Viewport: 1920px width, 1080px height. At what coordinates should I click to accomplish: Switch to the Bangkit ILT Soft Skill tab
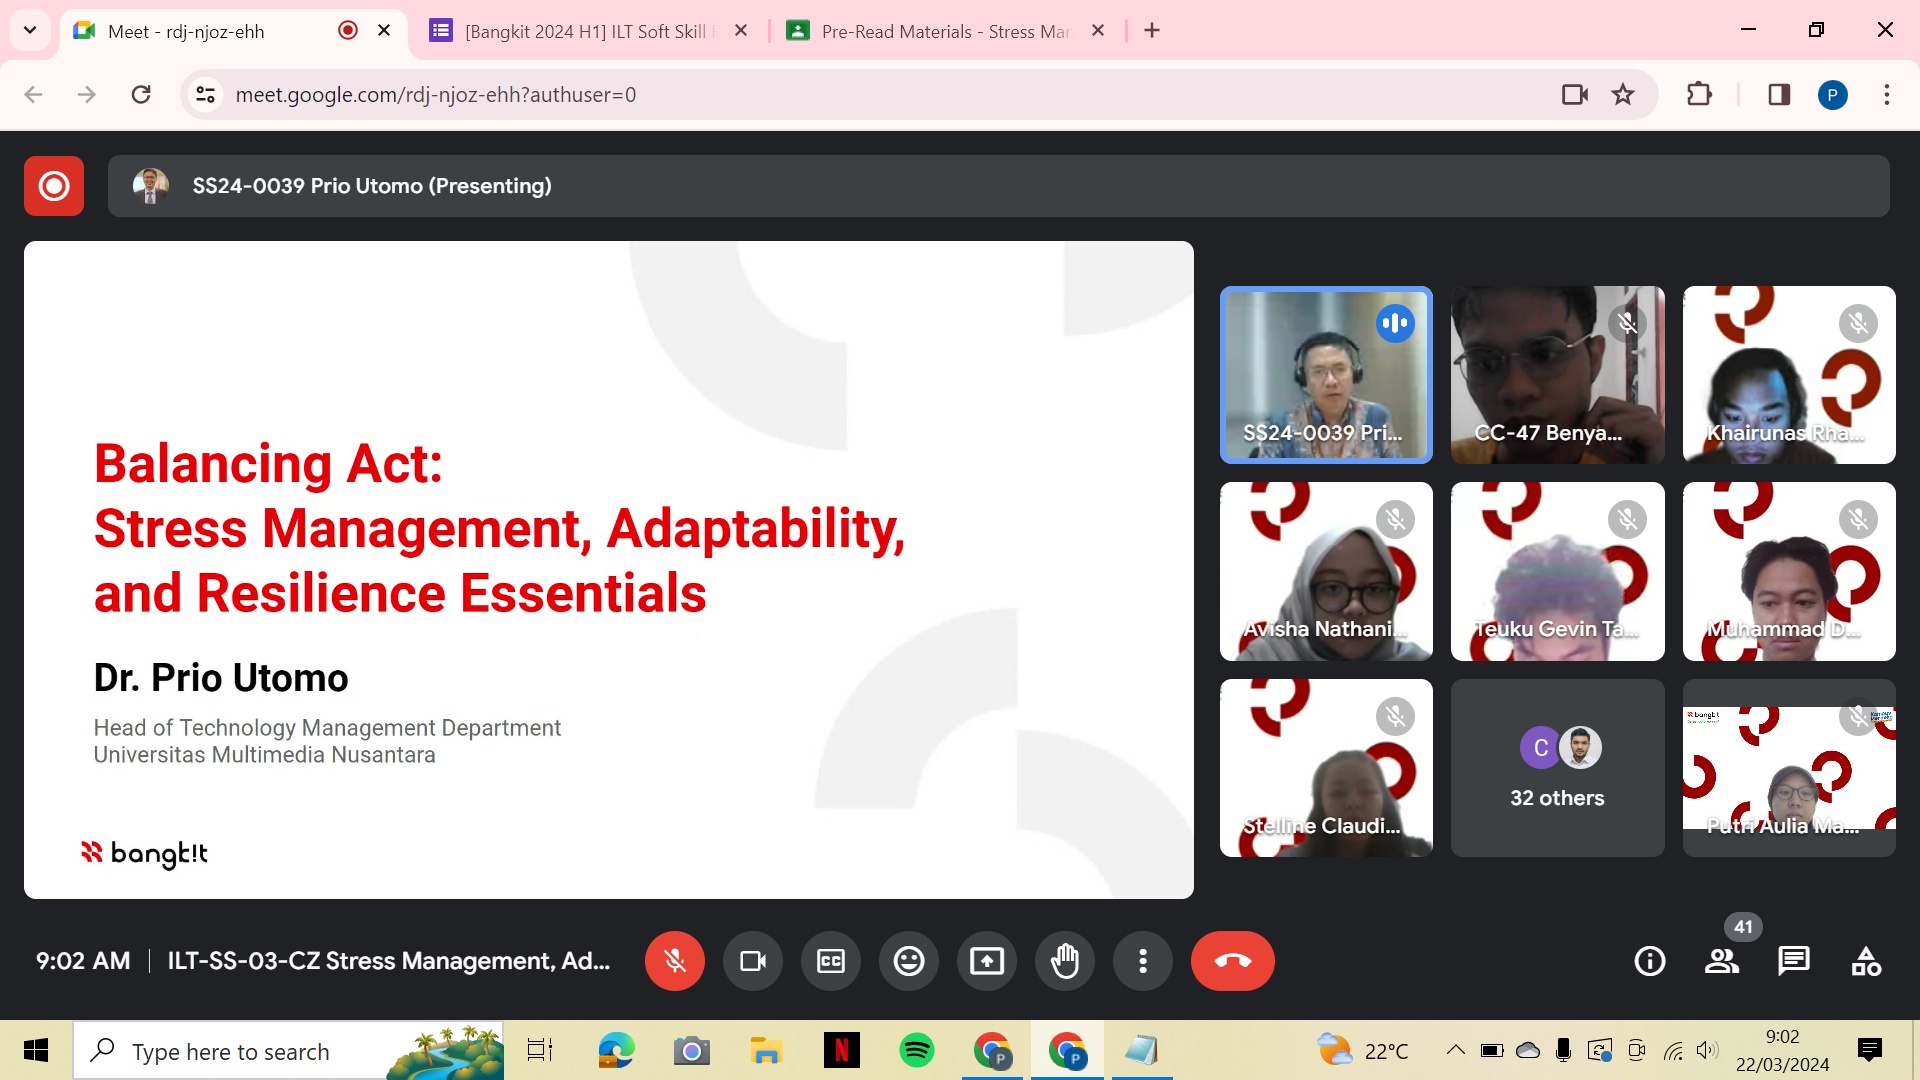(x=584, y=31)
